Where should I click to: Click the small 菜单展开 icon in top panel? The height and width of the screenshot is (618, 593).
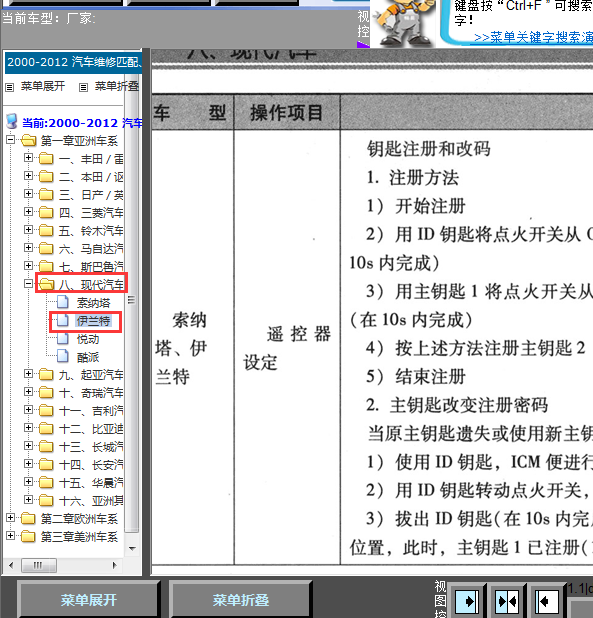[9, 87]
